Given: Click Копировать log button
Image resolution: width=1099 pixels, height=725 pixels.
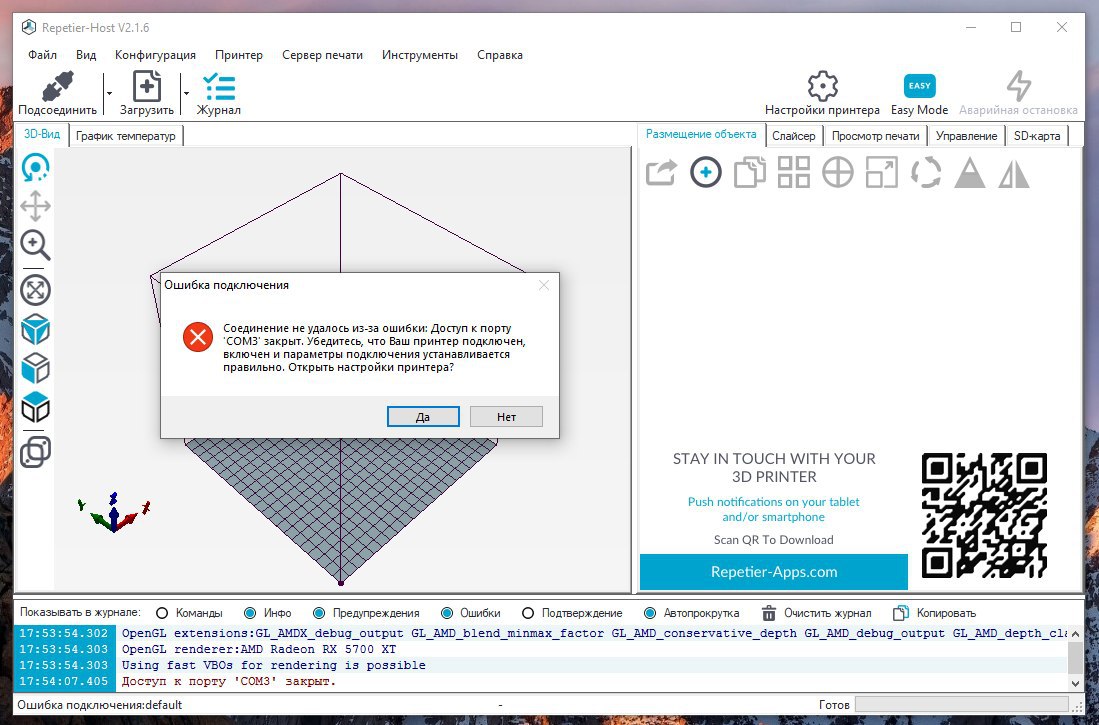Looking at the screenshot, I should click(934, 613).
